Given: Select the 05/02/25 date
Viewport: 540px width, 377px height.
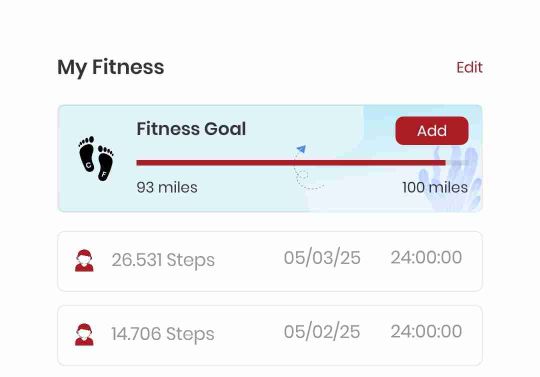Looking at the screenshot, I should (322, 332).
